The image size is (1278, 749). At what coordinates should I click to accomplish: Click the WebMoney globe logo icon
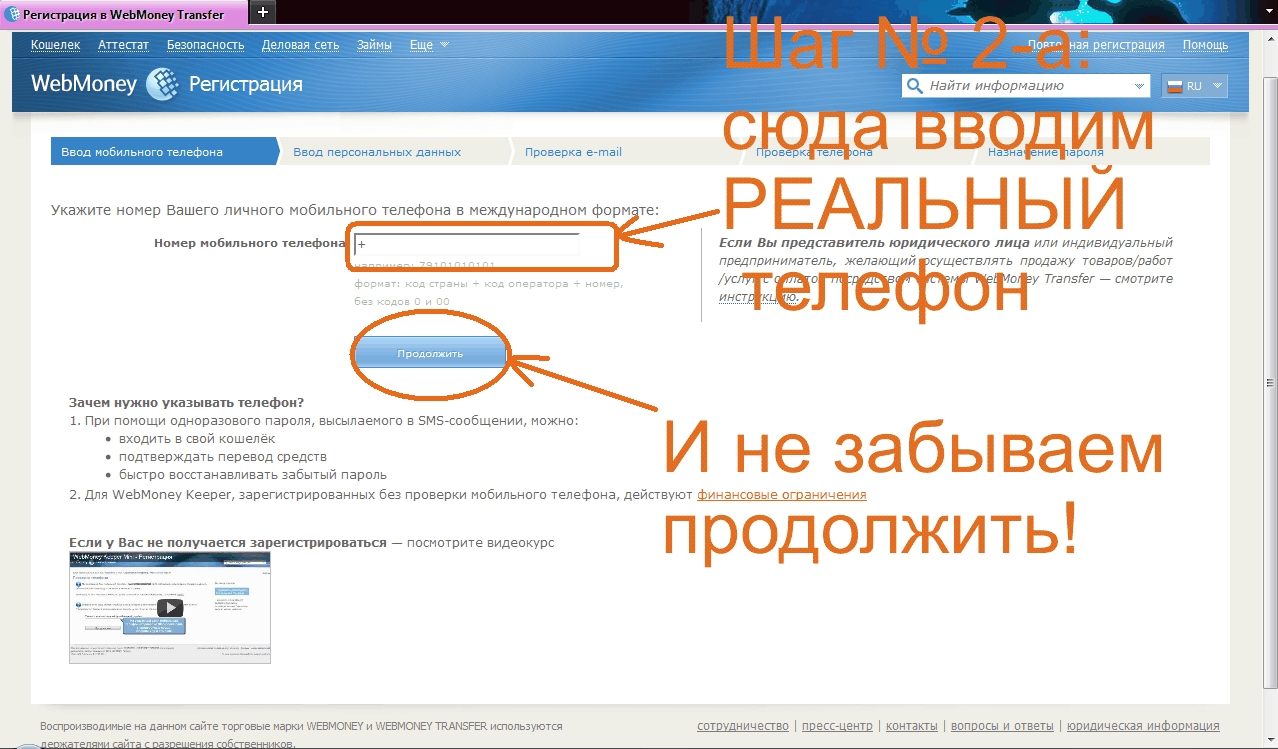click(x=162, y=85)
